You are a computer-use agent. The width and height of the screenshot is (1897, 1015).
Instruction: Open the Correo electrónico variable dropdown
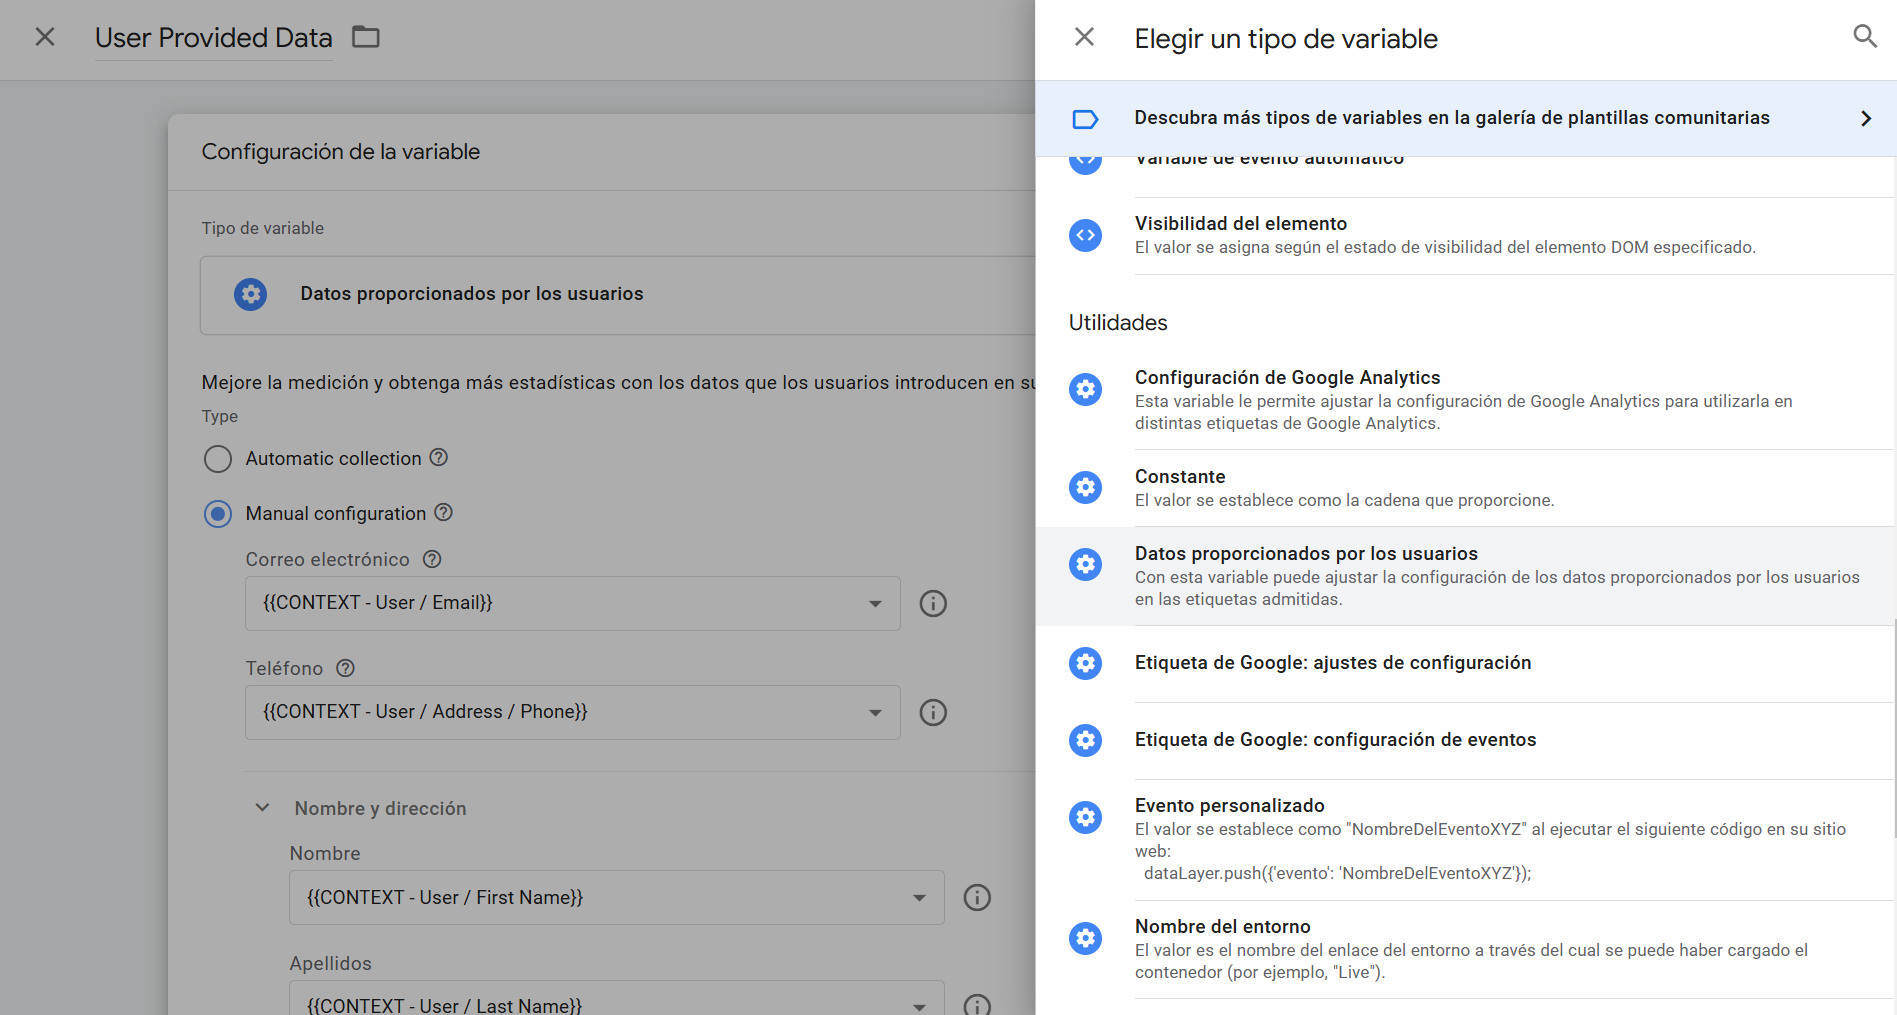click(x=572, y=603)
